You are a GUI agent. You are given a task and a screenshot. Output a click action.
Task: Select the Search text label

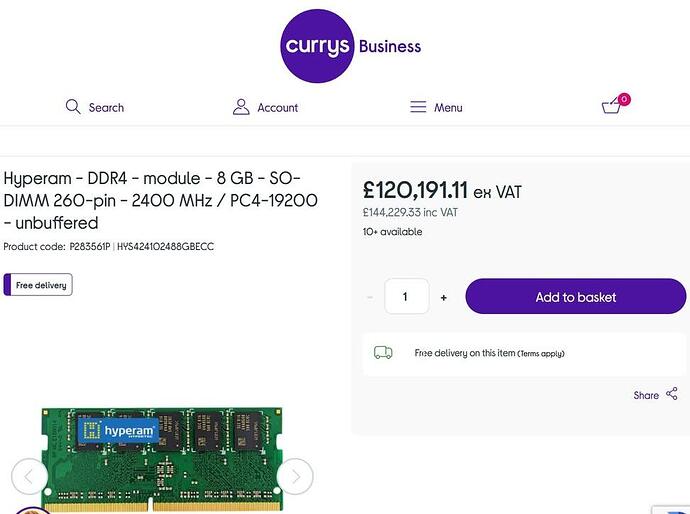106,108
